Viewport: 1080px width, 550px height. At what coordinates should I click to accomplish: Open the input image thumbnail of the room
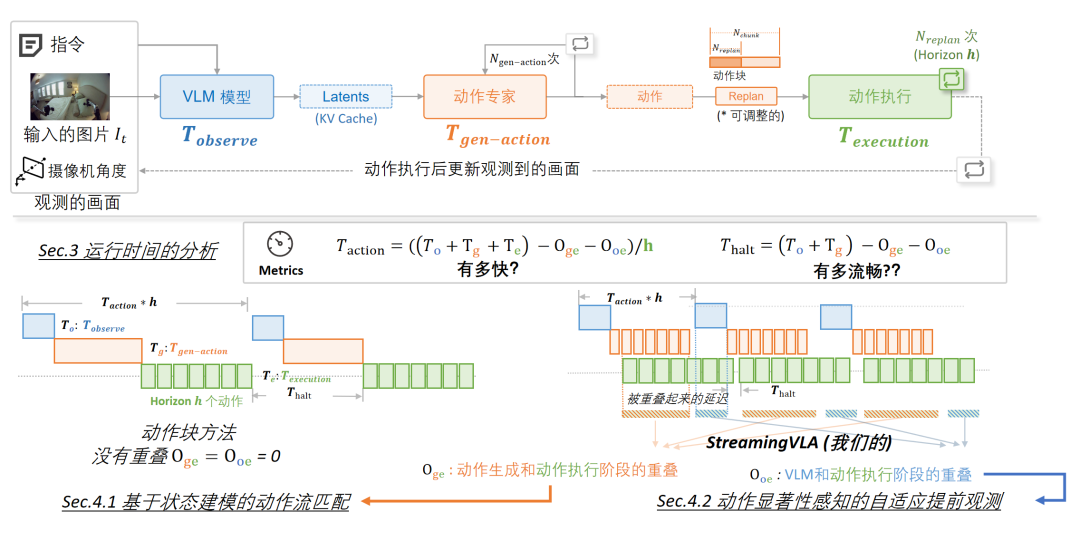[x=70, y=96]
